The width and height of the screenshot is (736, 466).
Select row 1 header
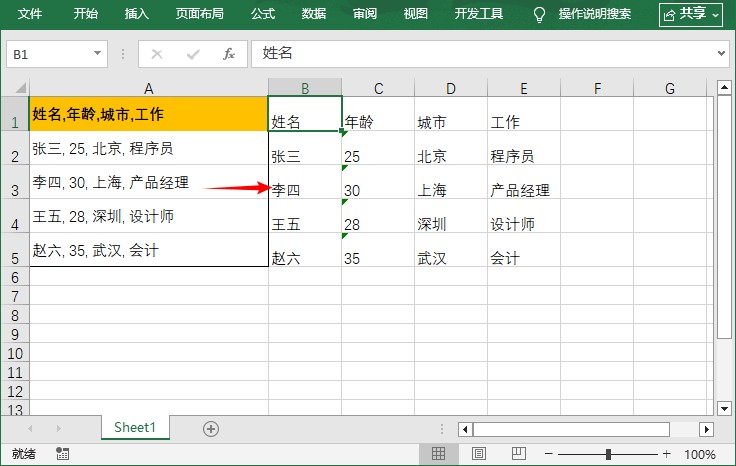15,114
